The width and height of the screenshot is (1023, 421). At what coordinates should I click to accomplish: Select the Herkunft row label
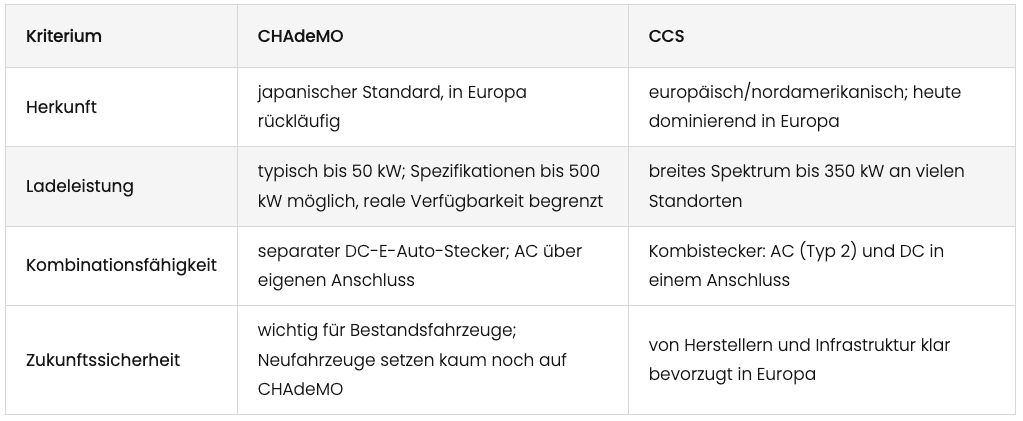point(61,107)
